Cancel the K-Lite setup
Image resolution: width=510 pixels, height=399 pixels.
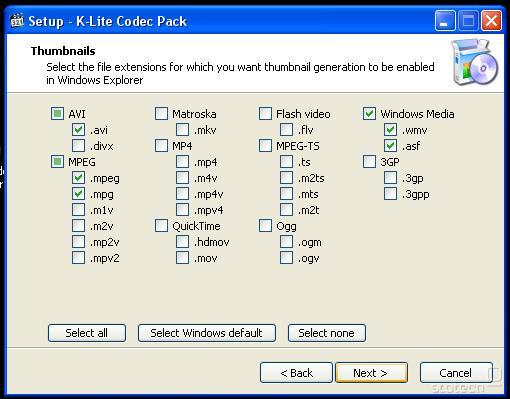click(x=456, y=373)
